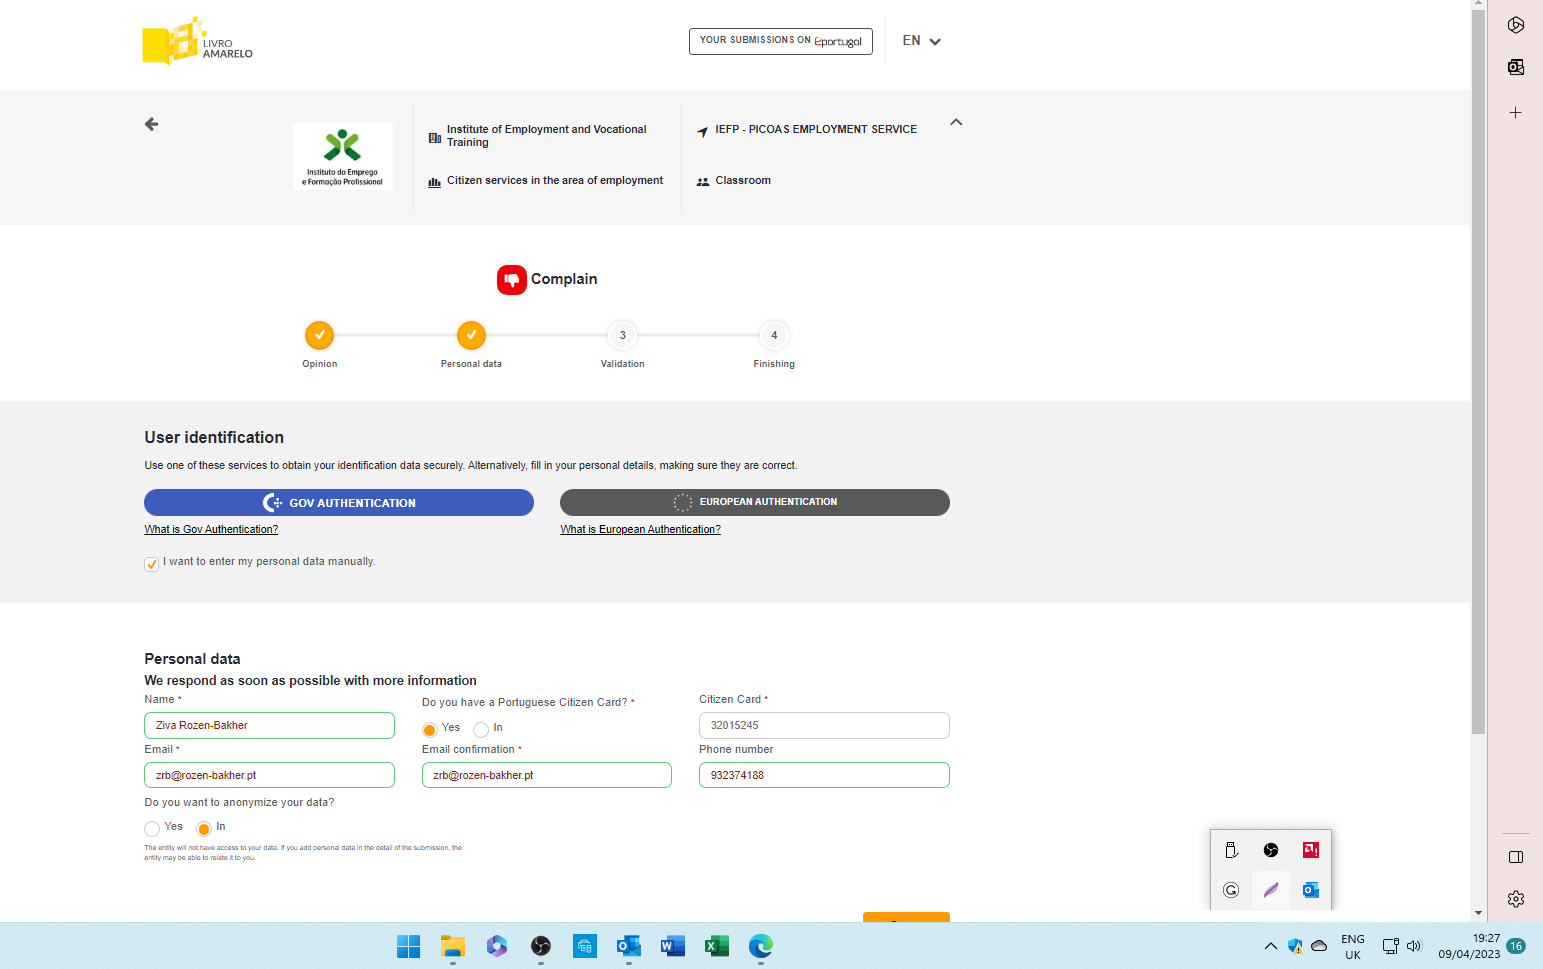Select Yes for Portuguese Citizen Card
This screenshot has height=969, width=1543.
click(x=429, y=730)
